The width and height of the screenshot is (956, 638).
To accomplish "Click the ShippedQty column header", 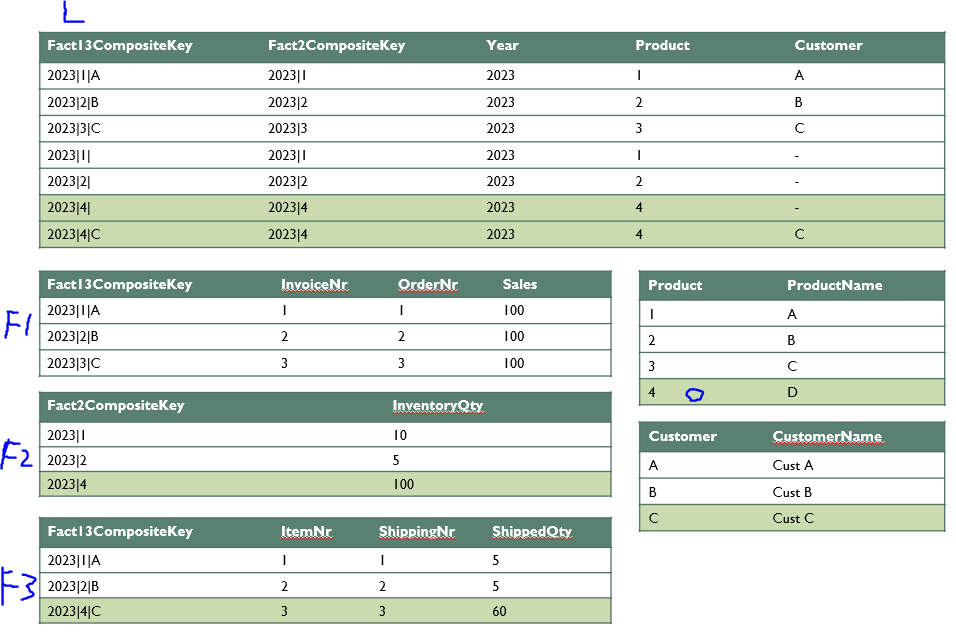I will point(532,532).
